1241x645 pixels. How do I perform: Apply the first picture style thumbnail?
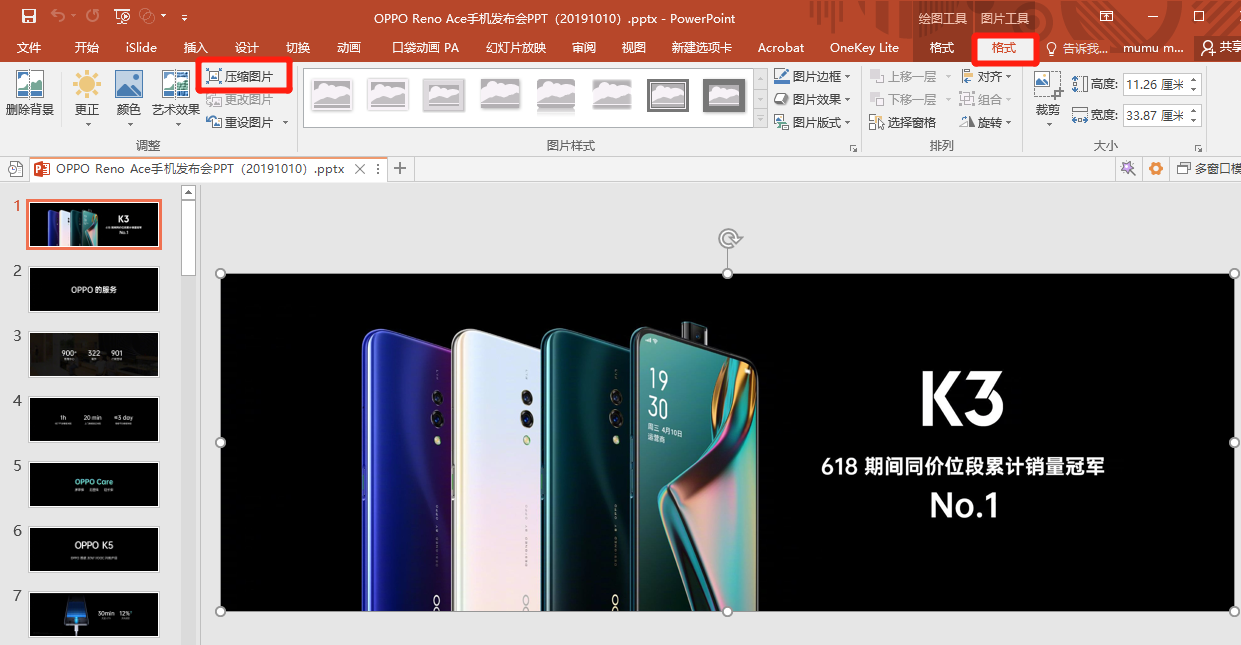click(x=331, y=95)
